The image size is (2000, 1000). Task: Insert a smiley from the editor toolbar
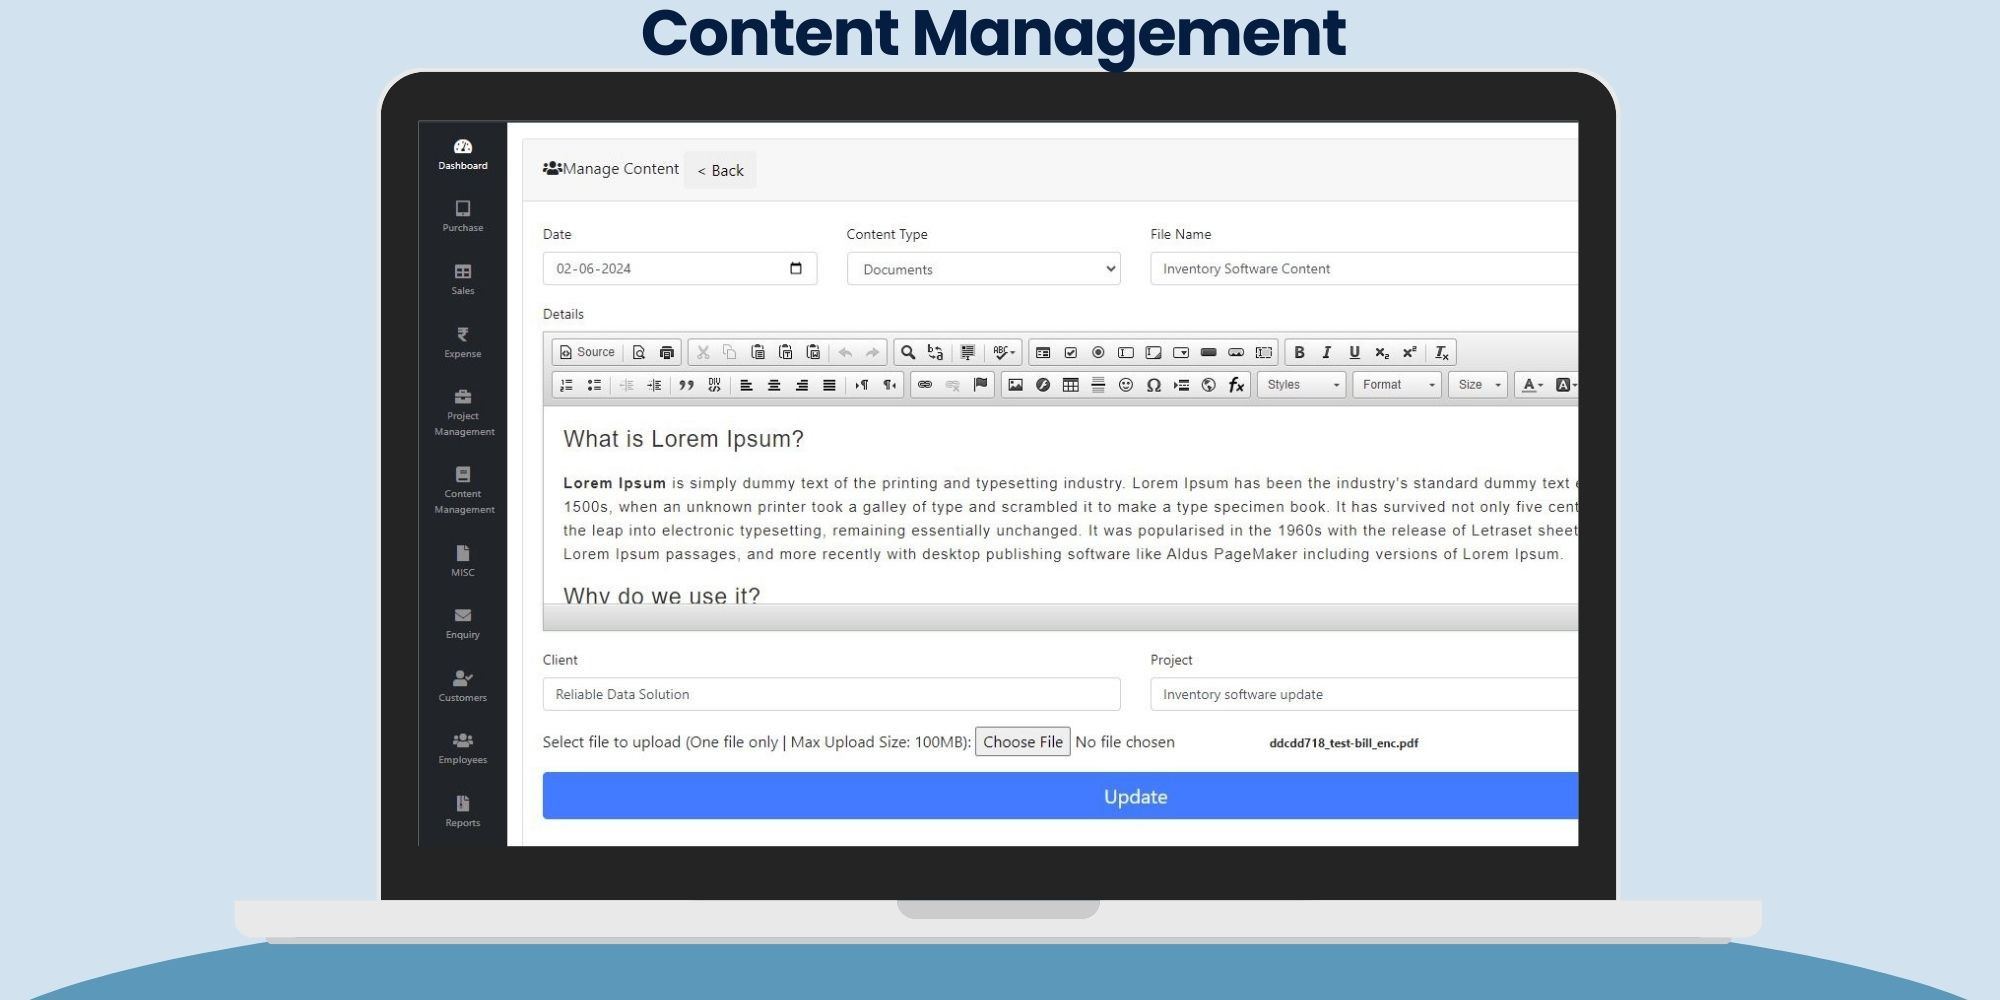[1125, 385]
